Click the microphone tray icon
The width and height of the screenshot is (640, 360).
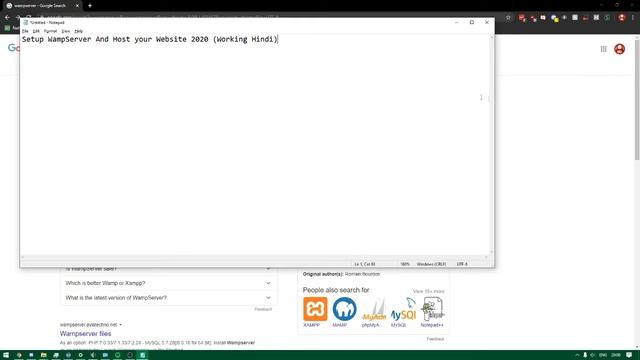click(585, 355)
